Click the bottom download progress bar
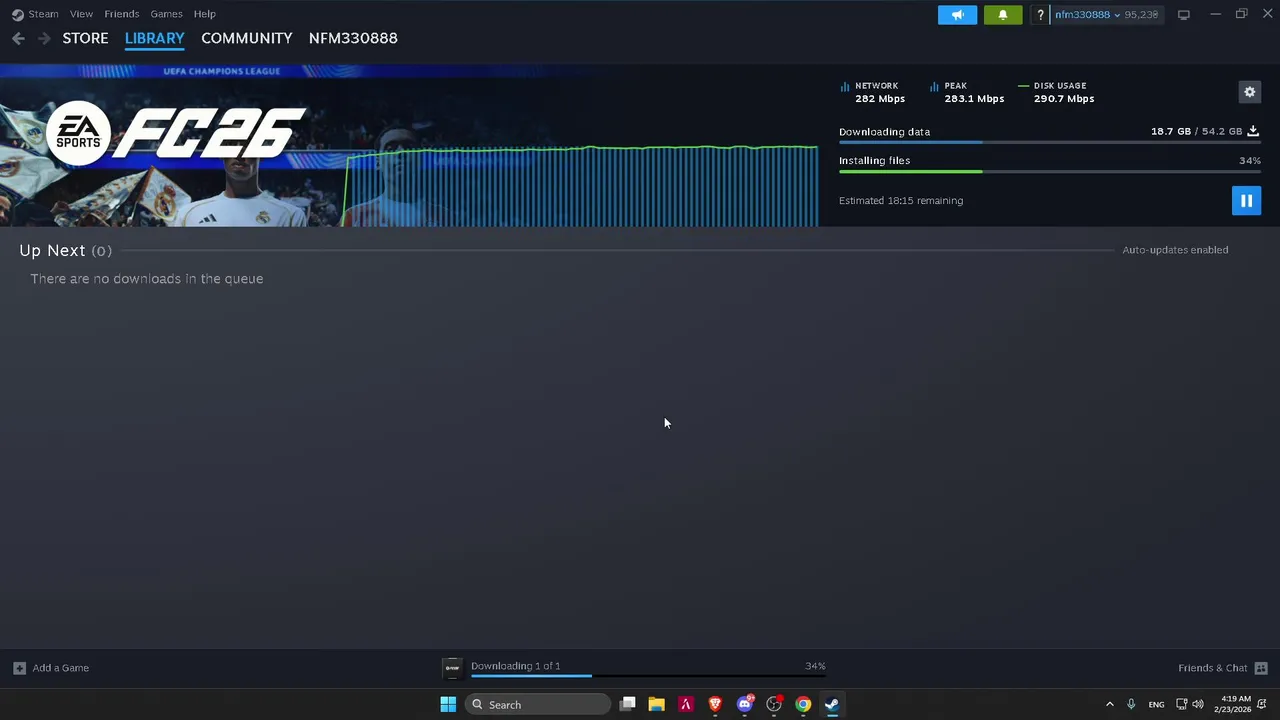The image size is (1280, 720). point(648,676)
